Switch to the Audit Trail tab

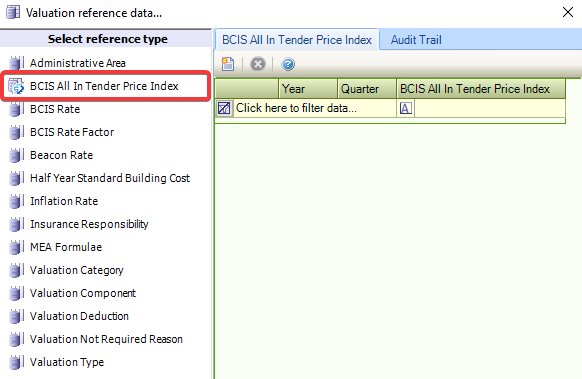pos(416,40)
